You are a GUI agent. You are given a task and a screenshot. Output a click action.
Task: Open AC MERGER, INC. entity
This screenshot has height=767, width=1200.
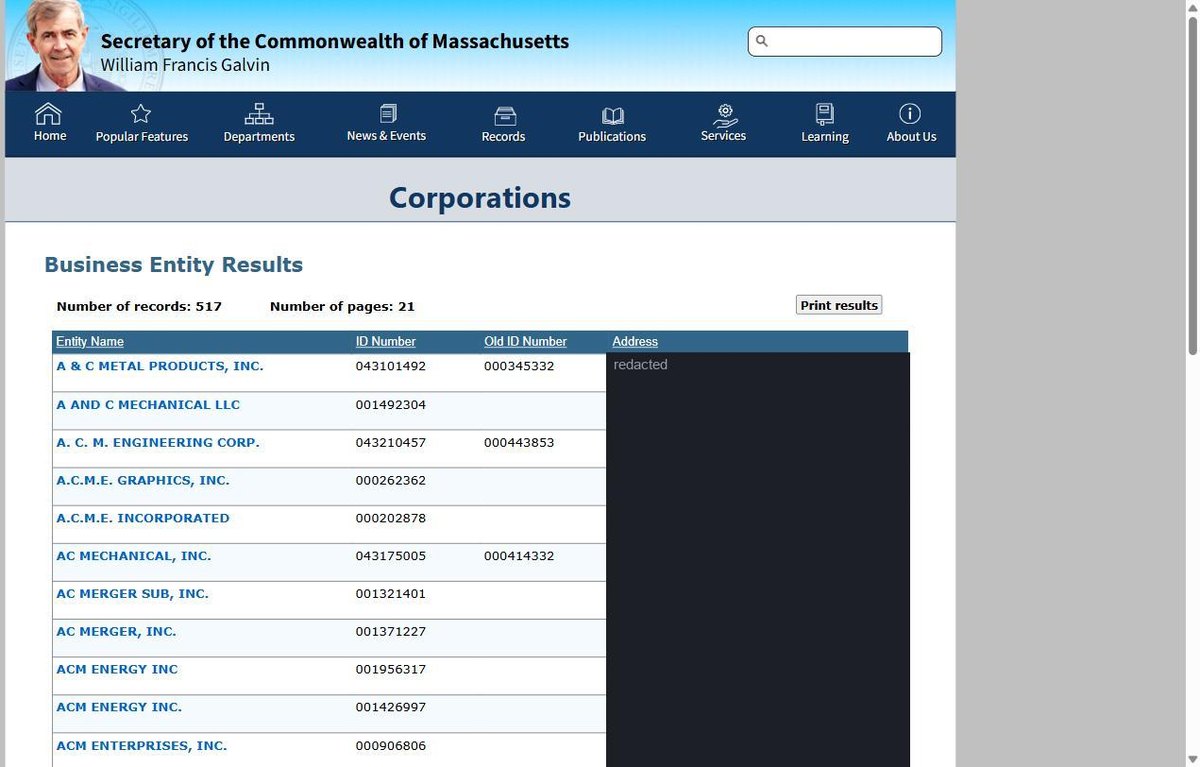point(116,632)
